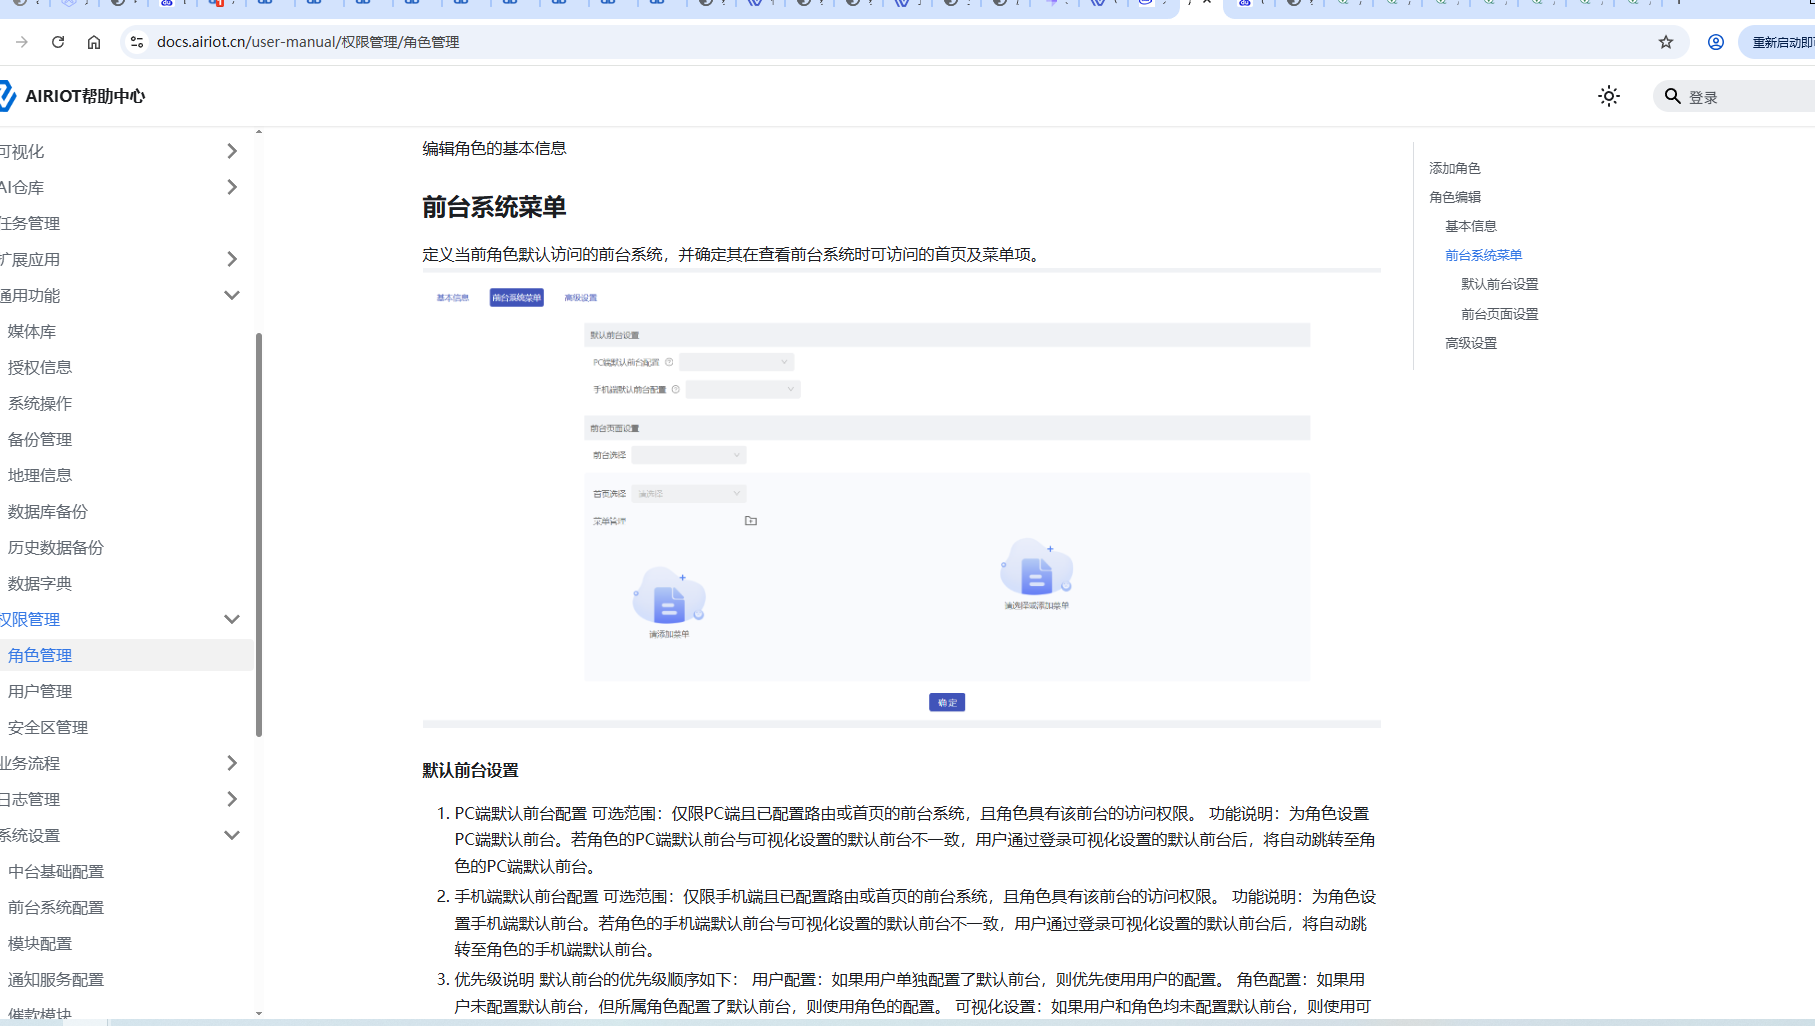Screen dimensions: 1815x1026
Task: Open the browser profile account icon
Action: coord(1715,42)
